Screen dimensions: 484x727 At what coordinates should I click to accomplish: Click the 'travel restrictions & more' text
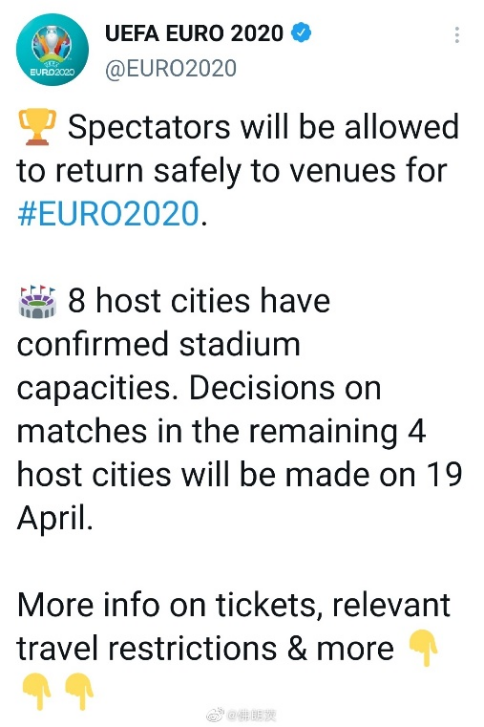coord(205,648)
